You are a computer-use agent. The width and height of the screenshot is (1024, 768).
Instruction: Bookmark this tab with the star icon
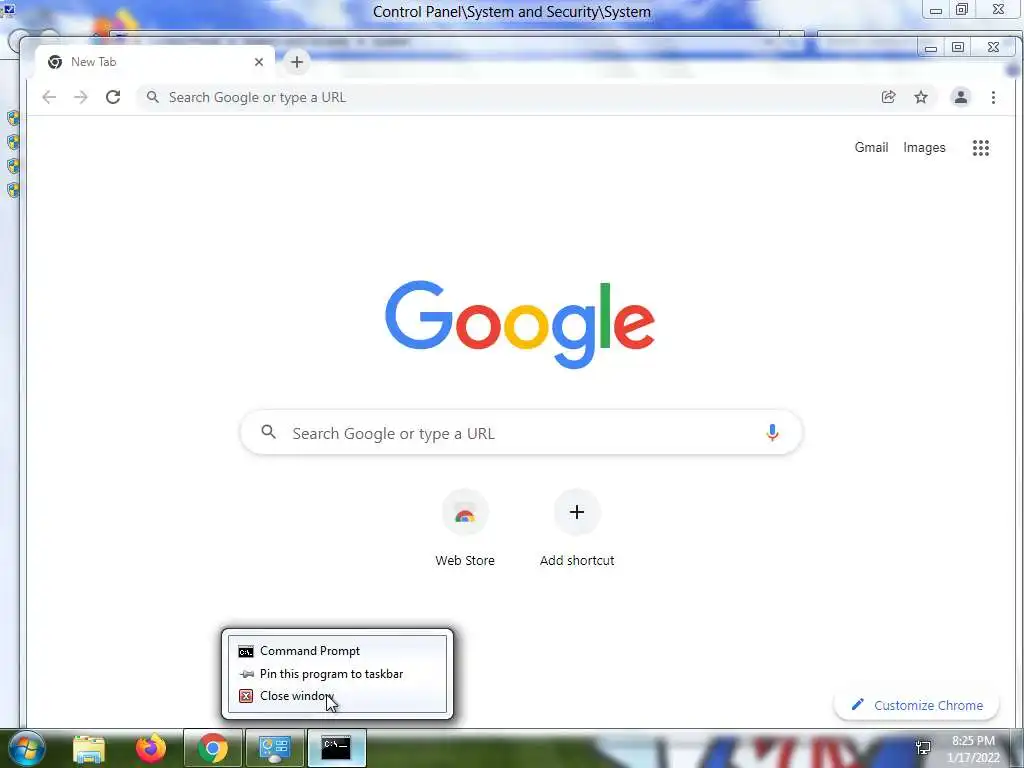point(921,97)
